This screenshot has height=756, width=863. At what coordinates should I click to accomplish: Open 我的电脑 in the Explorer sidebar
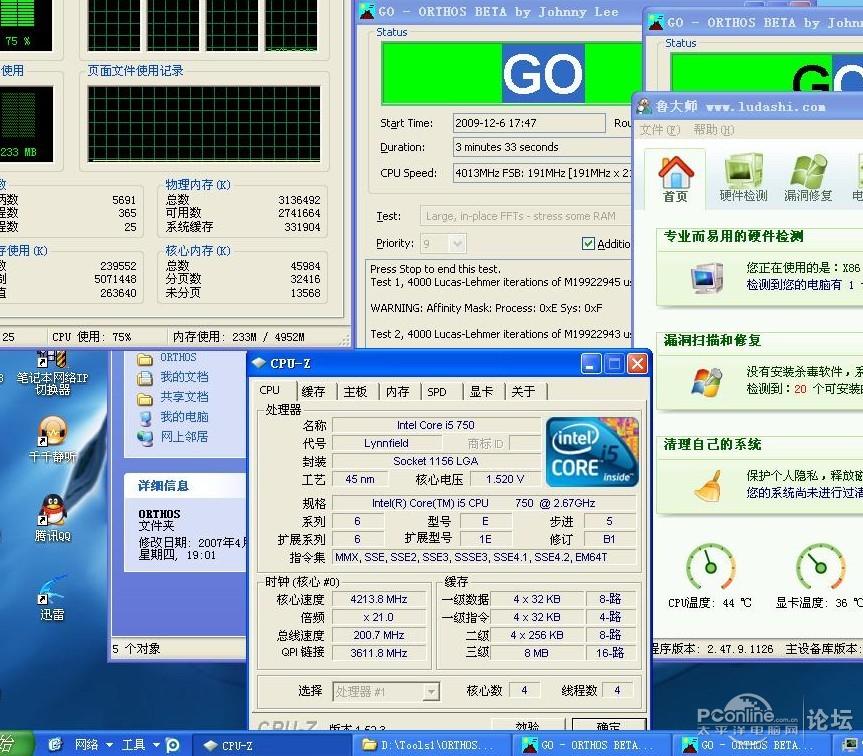(172, 417)
